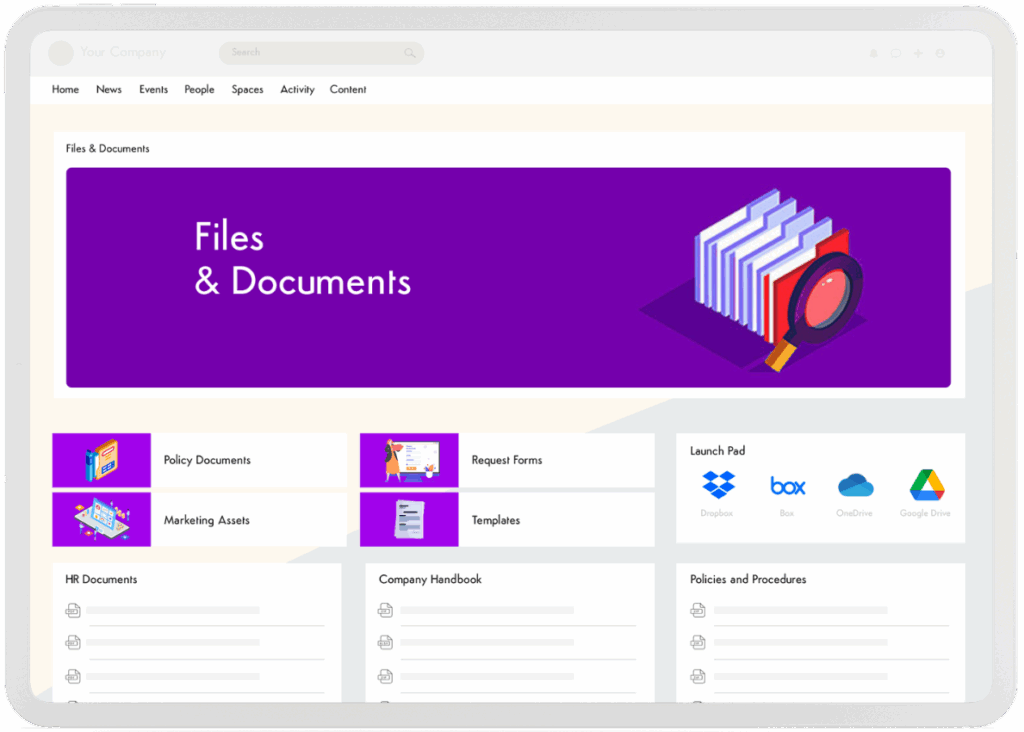This screenshot has width=1024, height=732.
Task: Open the chat messages icon
Action: point(896,53)
